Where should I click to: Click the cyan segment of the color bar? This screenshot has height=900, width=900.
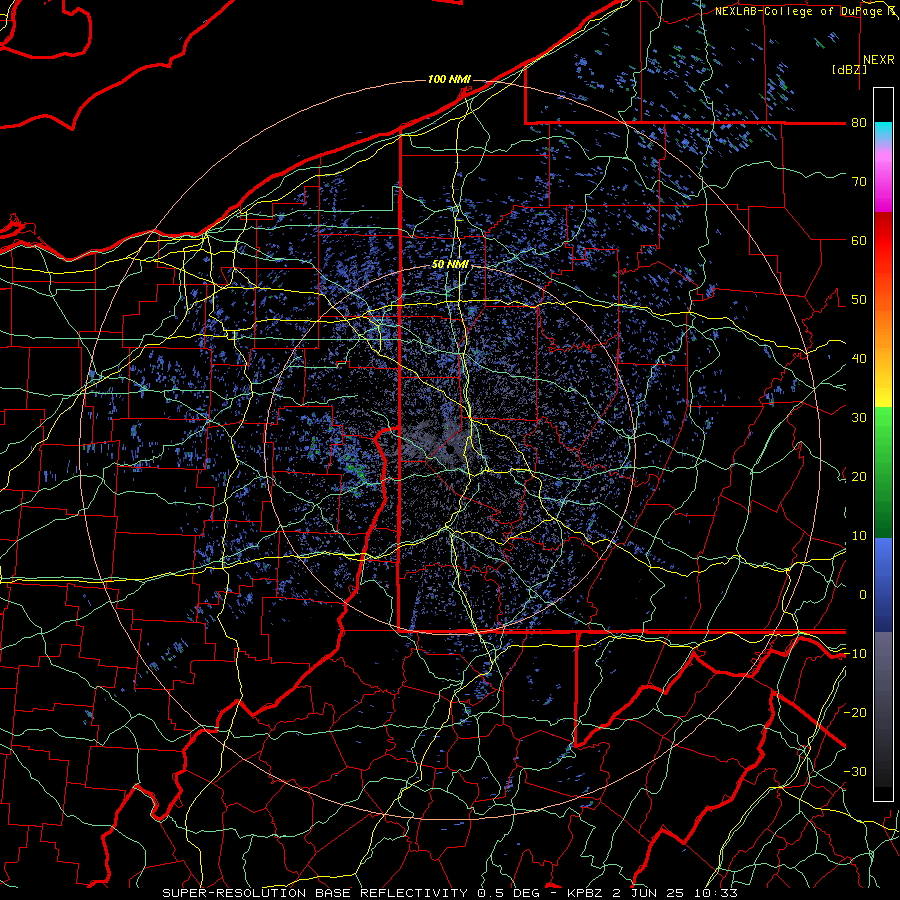pyautogui.click(x=883, y=130)
